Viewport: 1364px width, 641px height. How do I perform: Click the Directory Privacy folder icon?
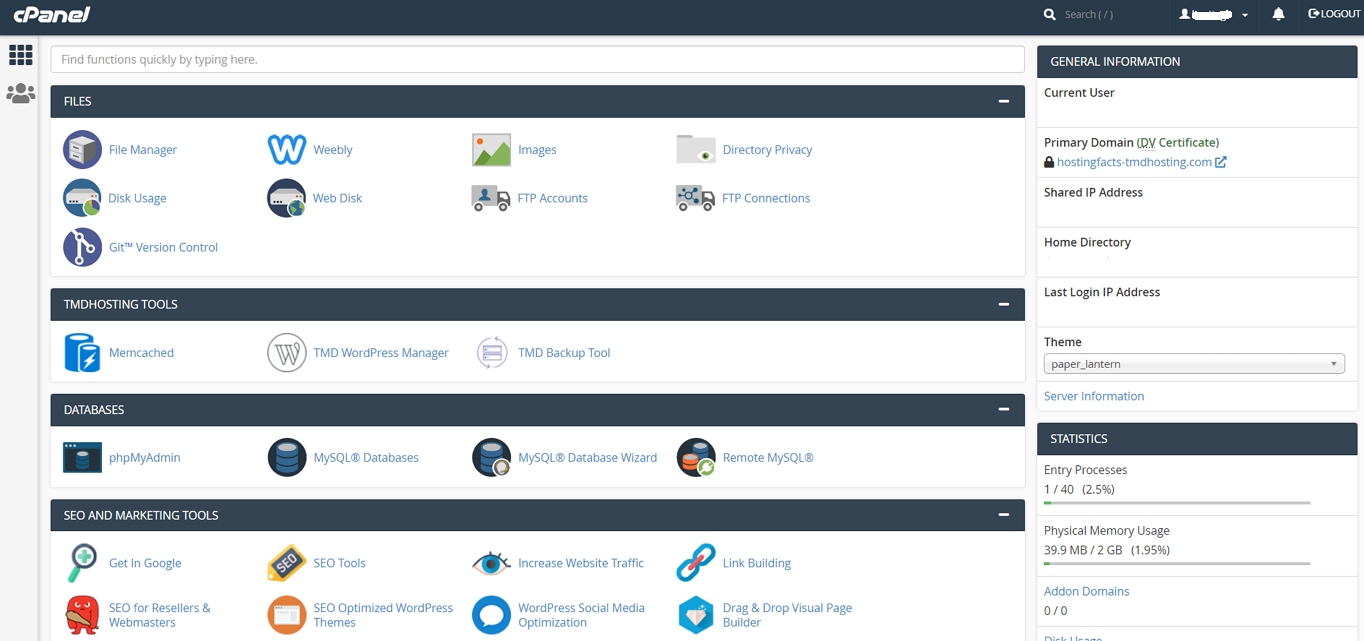[696, 149]
